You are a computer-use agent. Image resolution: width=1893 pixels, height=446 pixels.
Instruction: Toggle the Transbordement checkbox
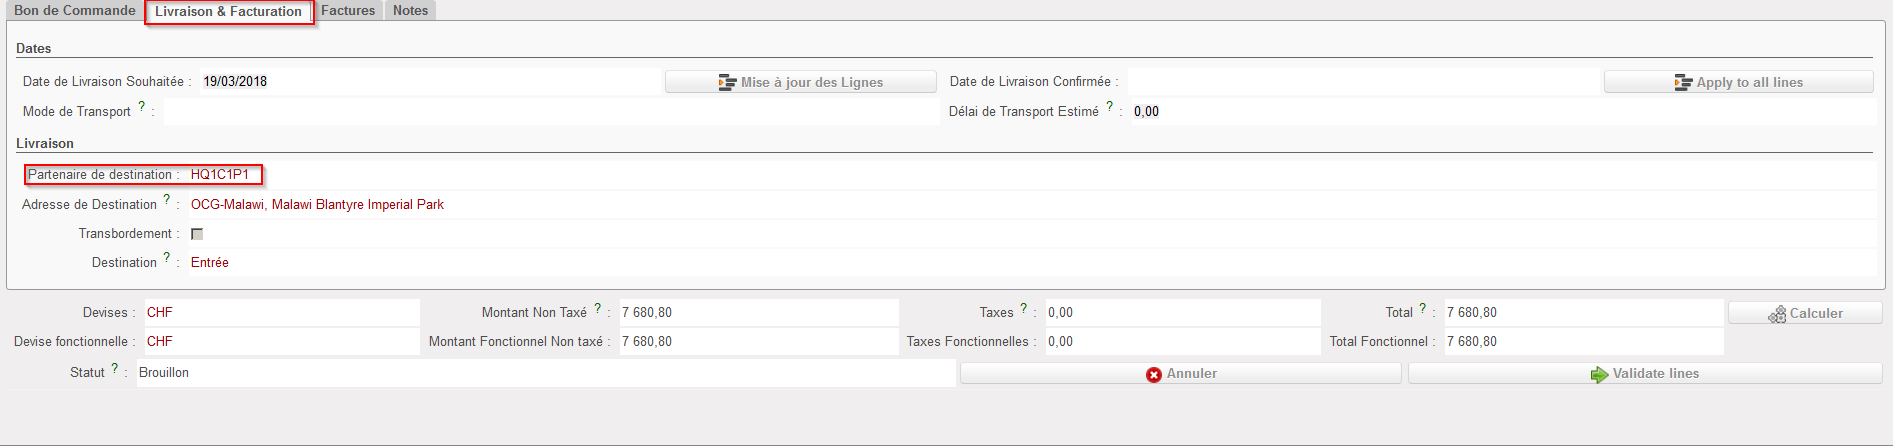pos(197,234)
